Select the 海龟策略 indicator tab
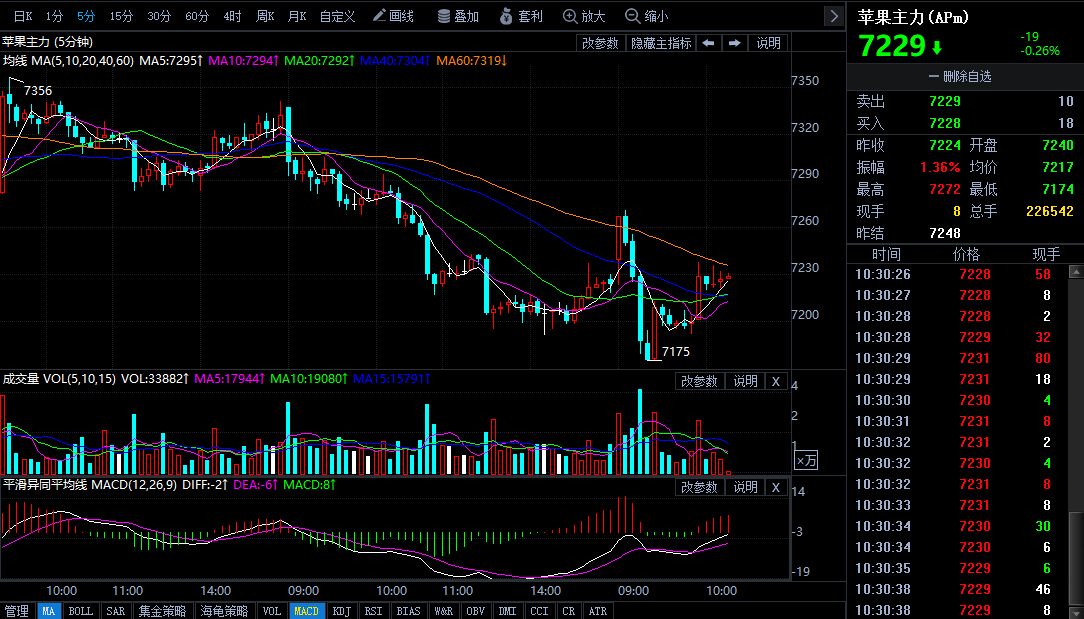 click(x=224, y=611)
